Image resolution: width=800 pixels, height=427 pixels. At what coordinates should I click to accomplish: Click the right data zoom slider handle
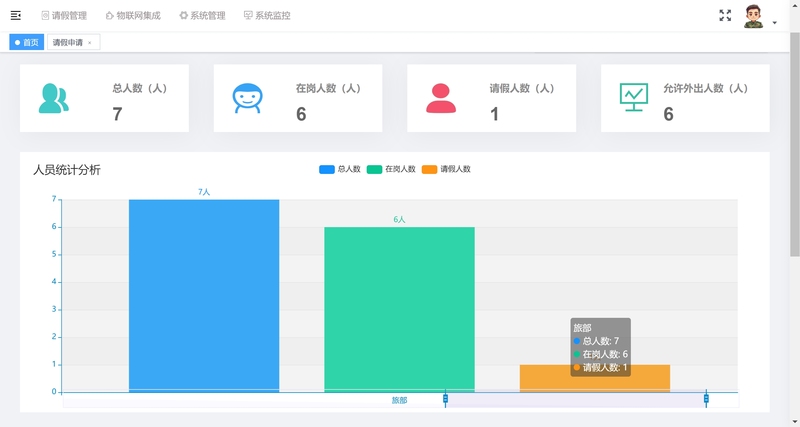pyautogui.click(x=706, y=398)
